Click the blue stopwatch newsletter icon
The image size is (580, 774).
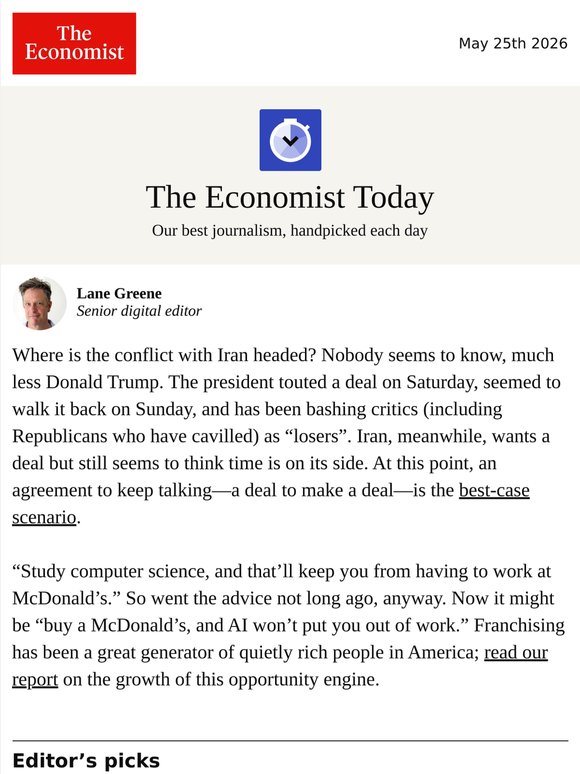pyautogui.click(x=290, y=140)
